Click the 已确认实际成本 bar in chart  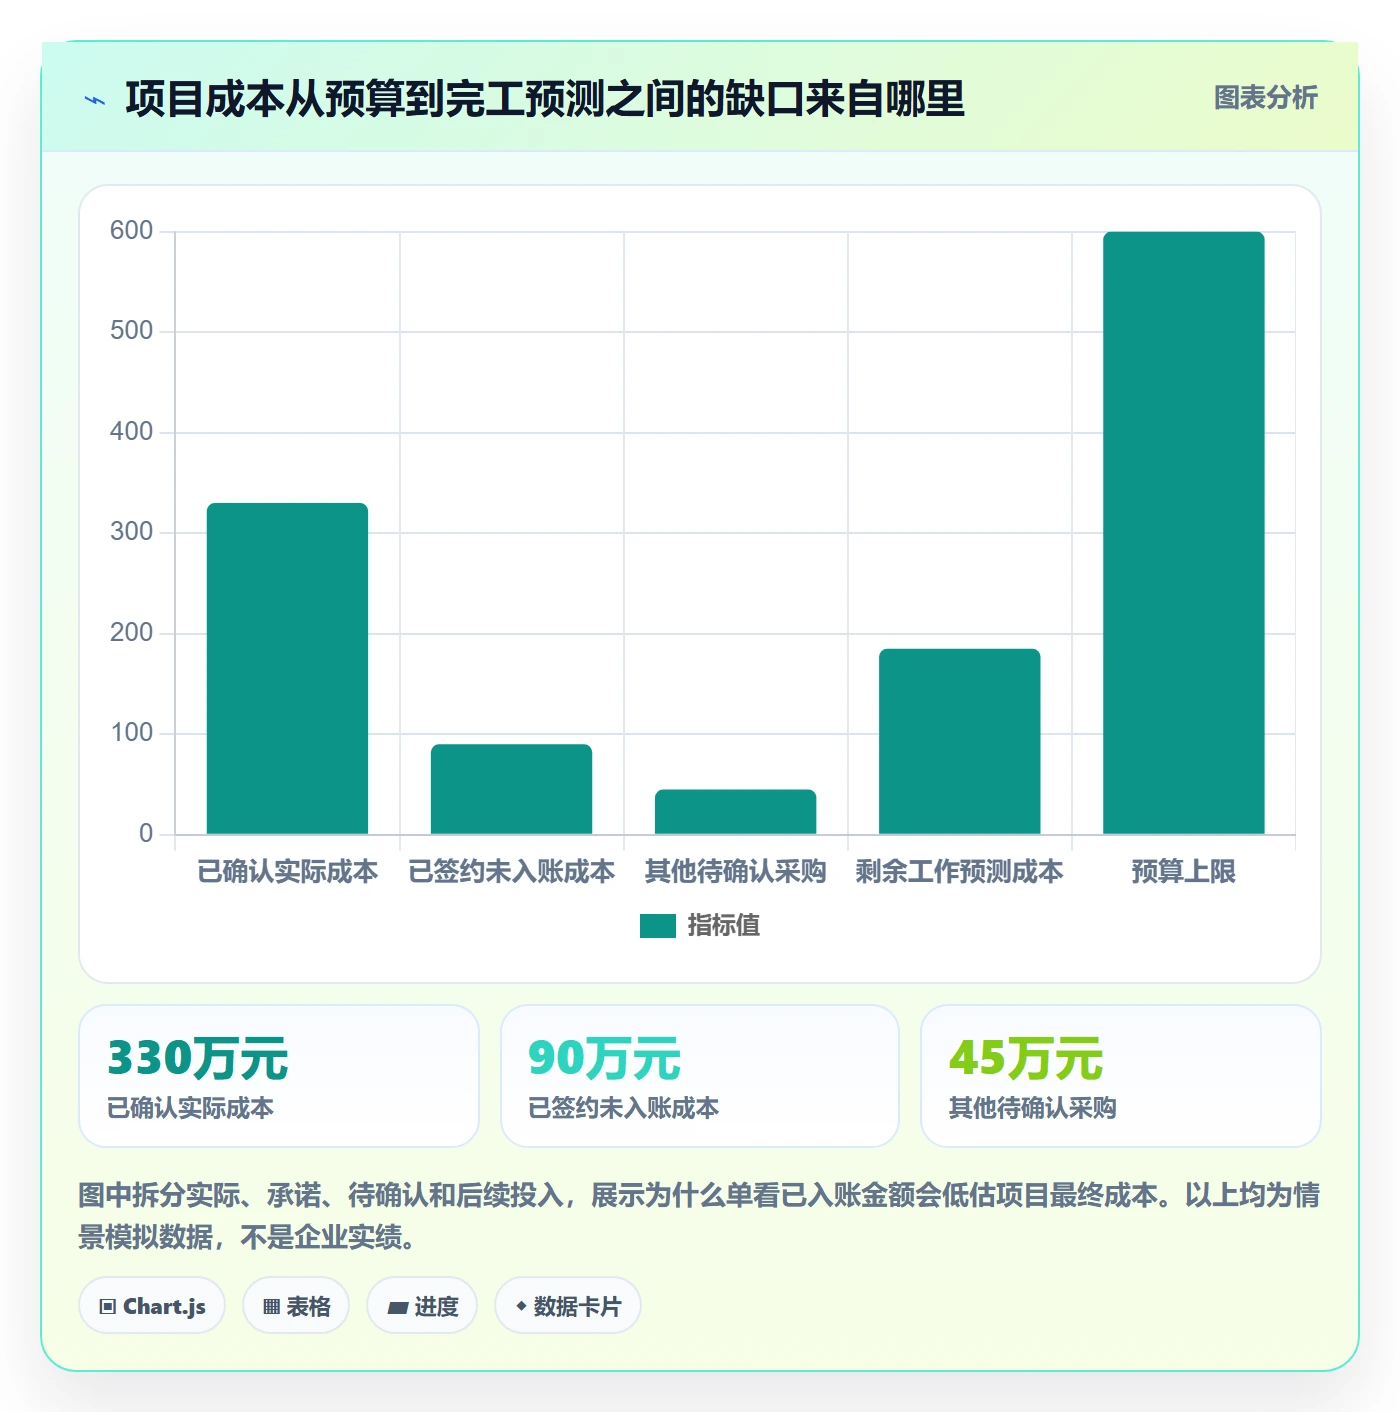tap(287, 668)
